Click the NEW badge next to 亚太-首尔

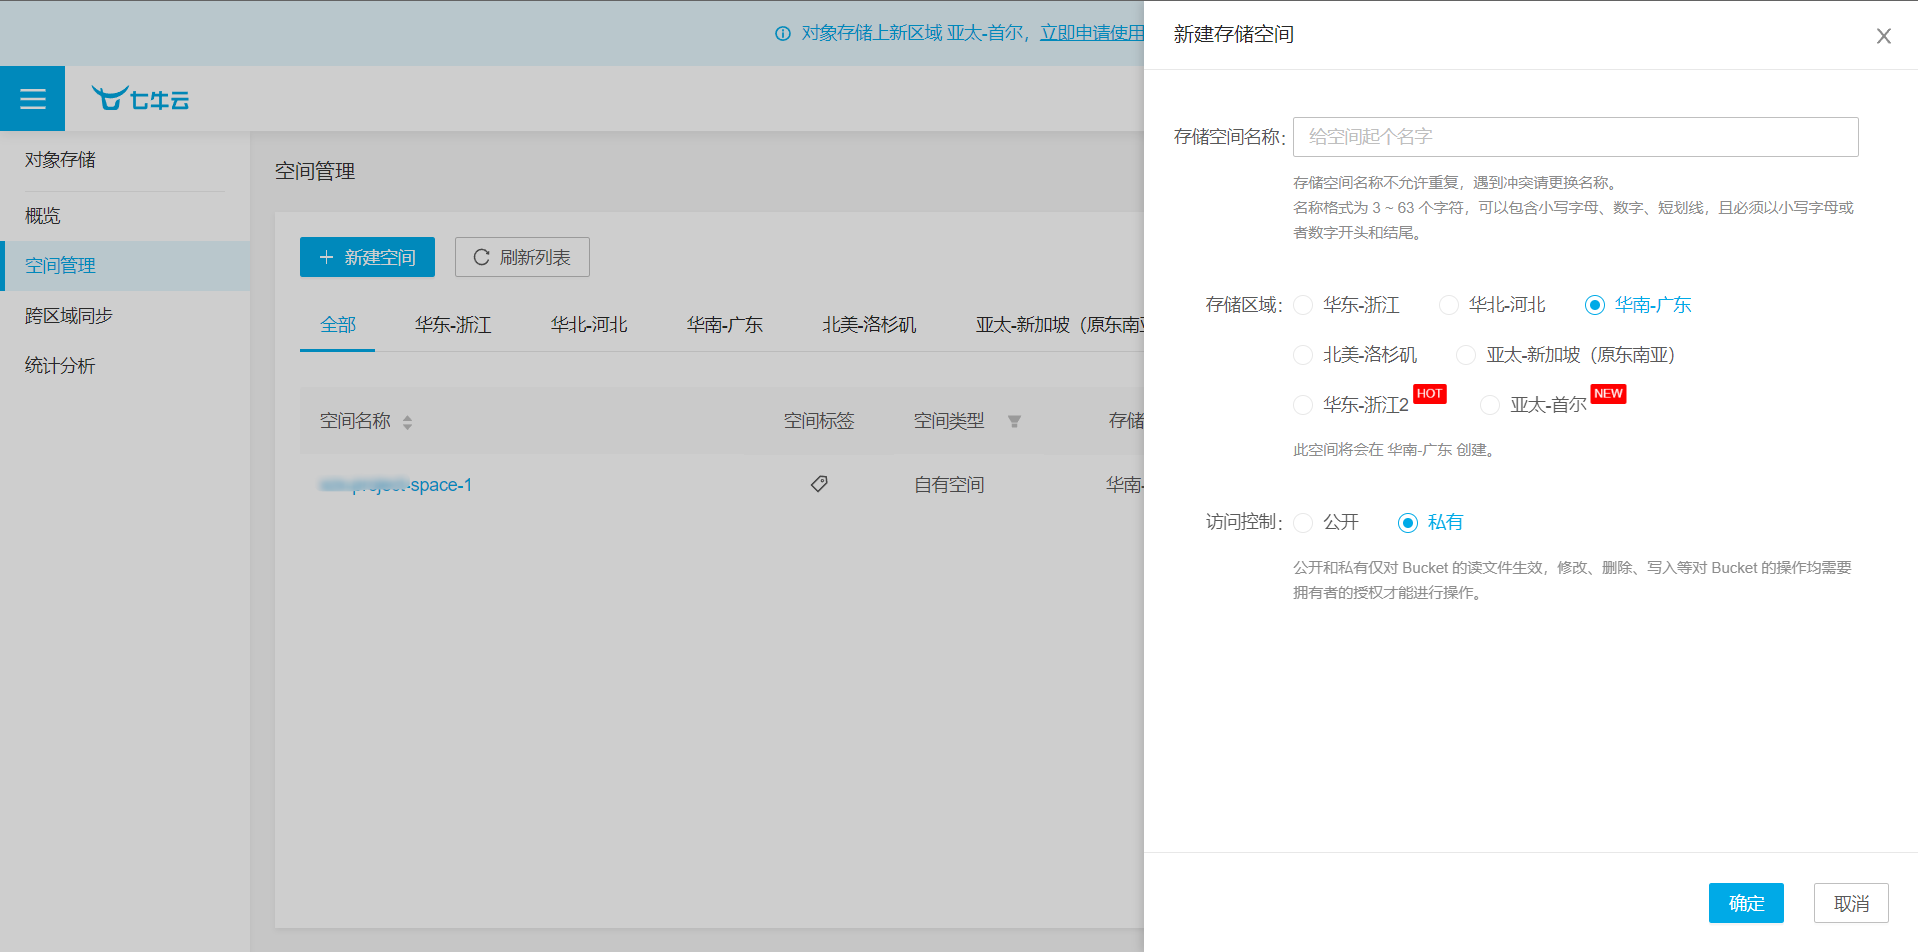pyautogui.click(x=1608, y=394)
